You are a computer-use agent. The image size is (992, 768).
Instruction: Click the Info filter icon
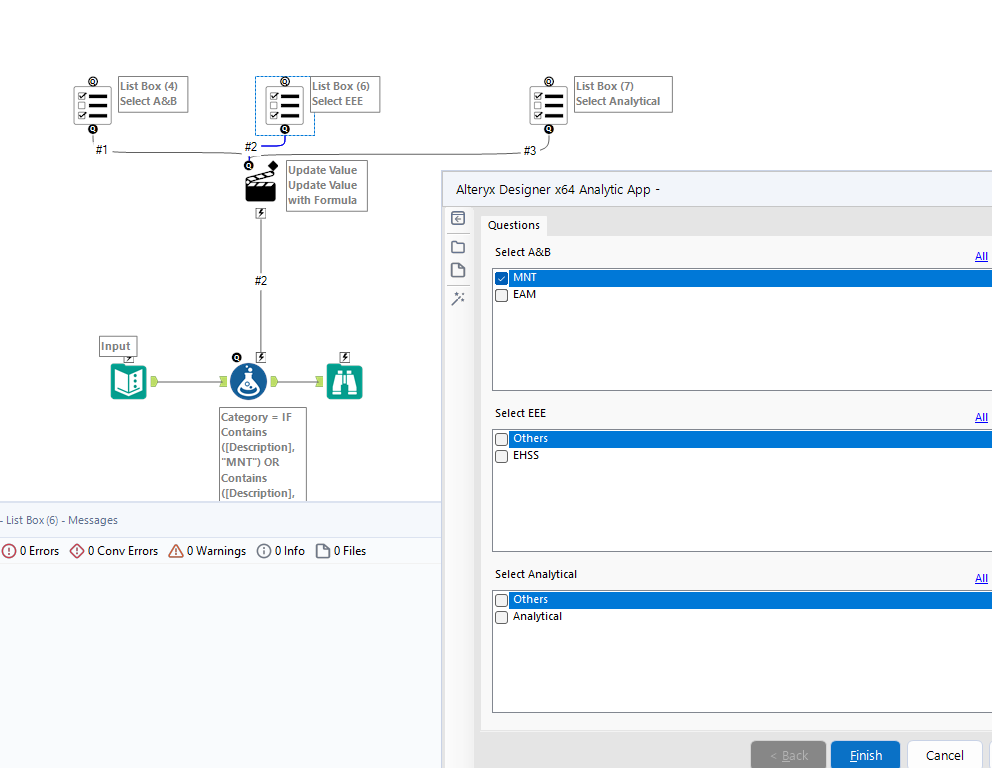click(264, 551)
